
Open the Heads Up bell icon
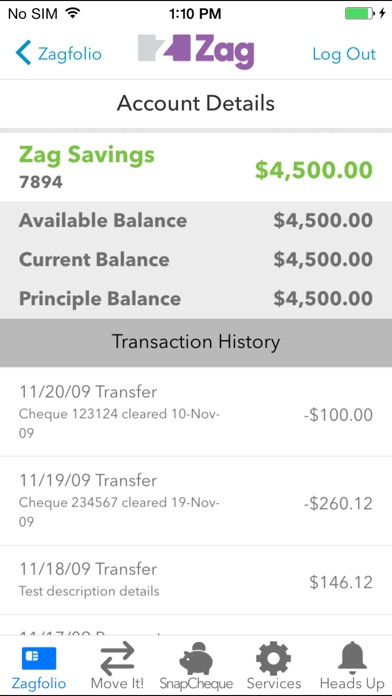tap(352, 658)
